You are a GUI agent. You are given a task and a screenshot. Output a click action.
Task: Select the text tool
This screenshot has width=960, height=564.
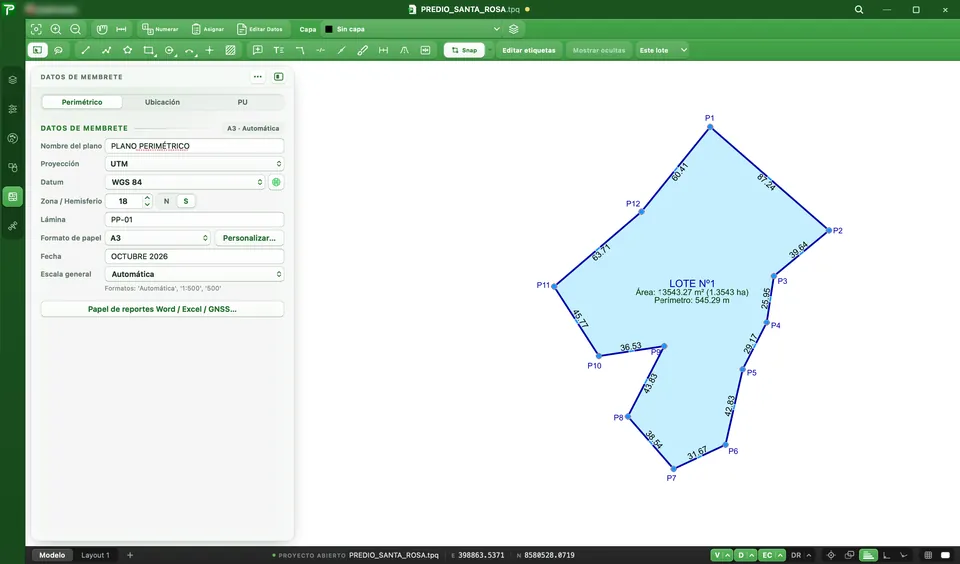pos(279,50)
